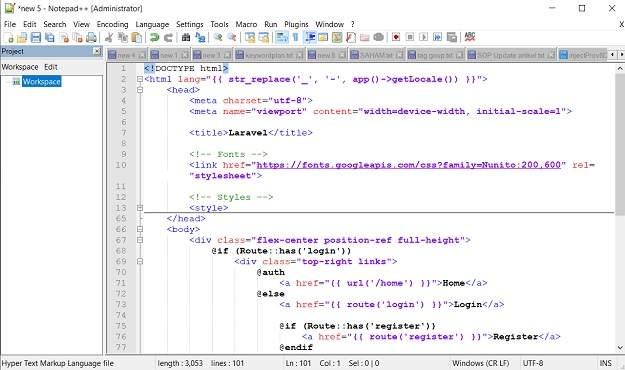Collapse the flex-center div at line 67

(140, 240)
